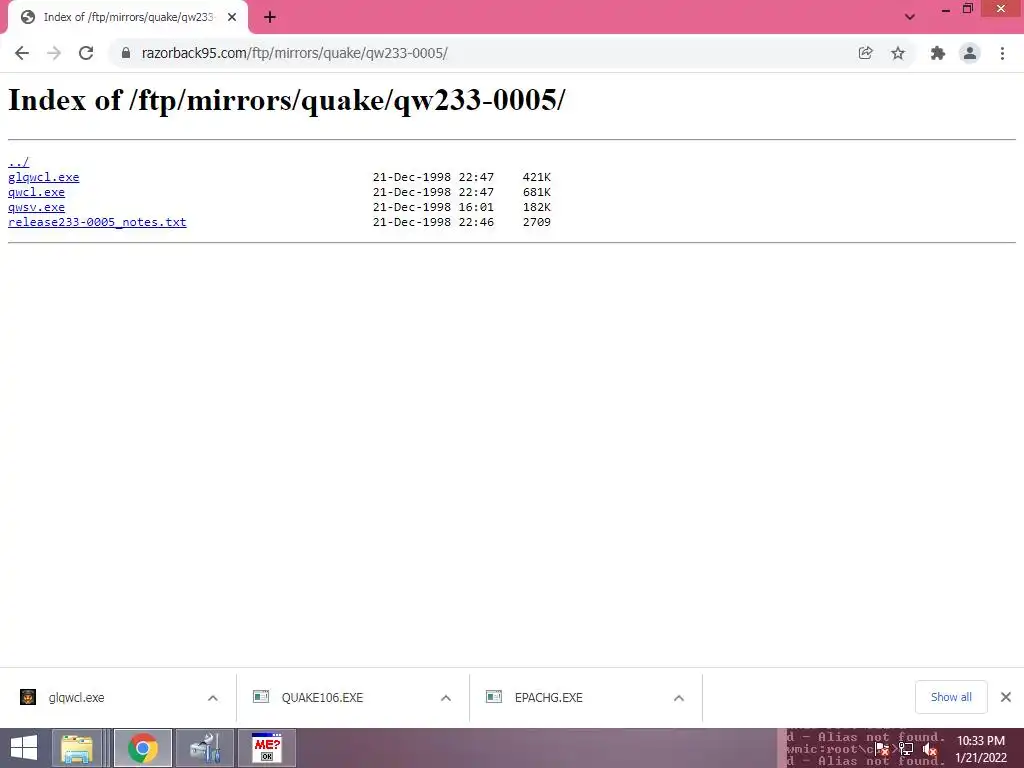Viewport: 1024px width, 768px height.
Task: Click the qwcl.exe link
Action: [37, 192]
